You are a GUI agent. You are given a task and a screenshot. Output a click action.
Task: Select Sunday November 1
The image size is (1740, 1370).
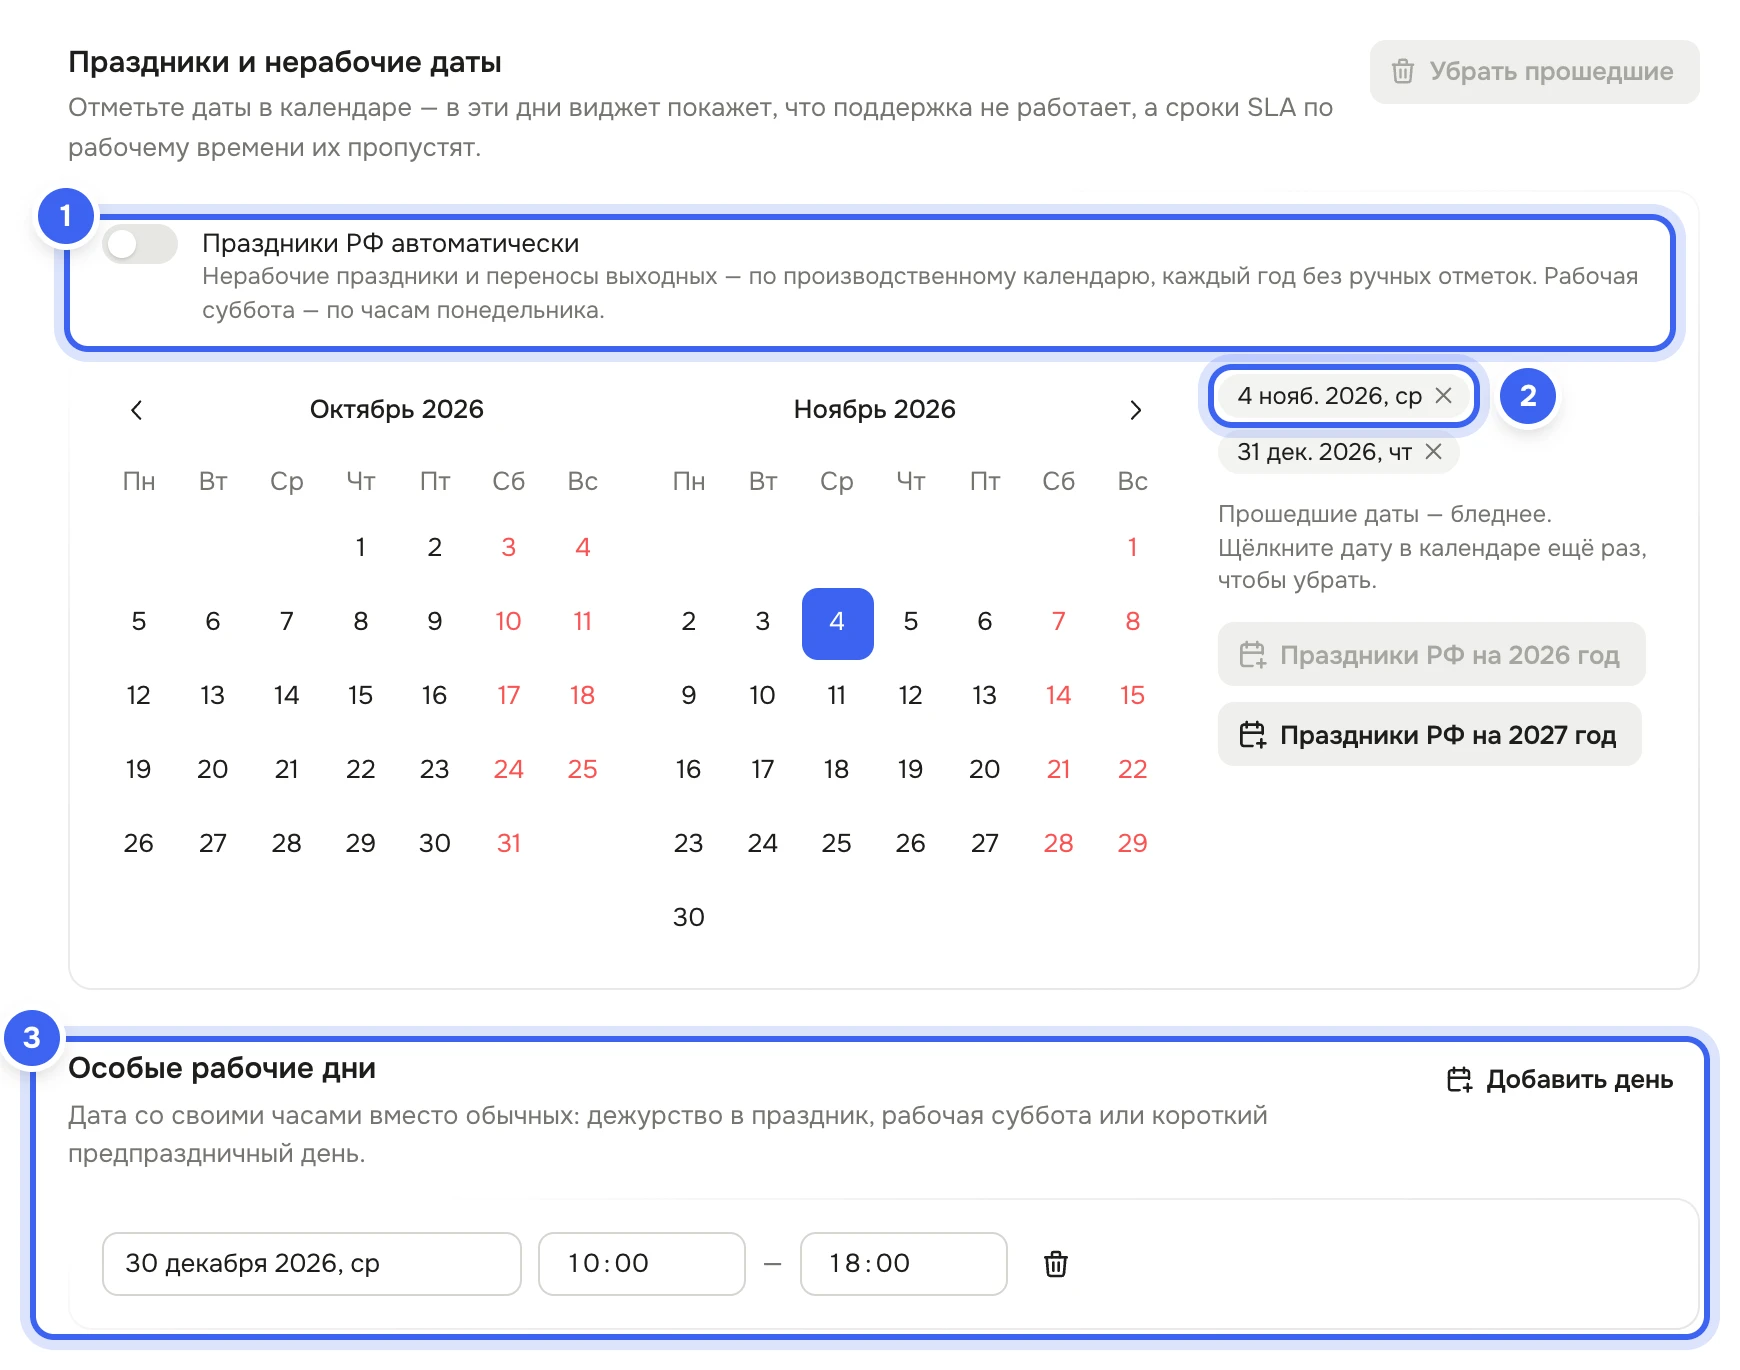click(1133, 548)
